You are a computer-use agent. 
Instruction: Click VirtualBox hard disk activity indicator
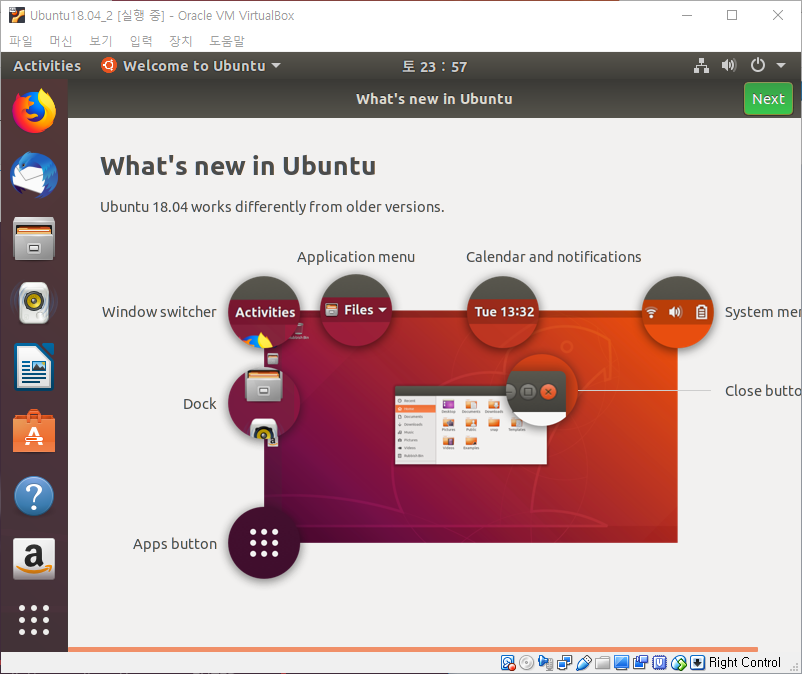pyautogui.click(x=508, y=663)
